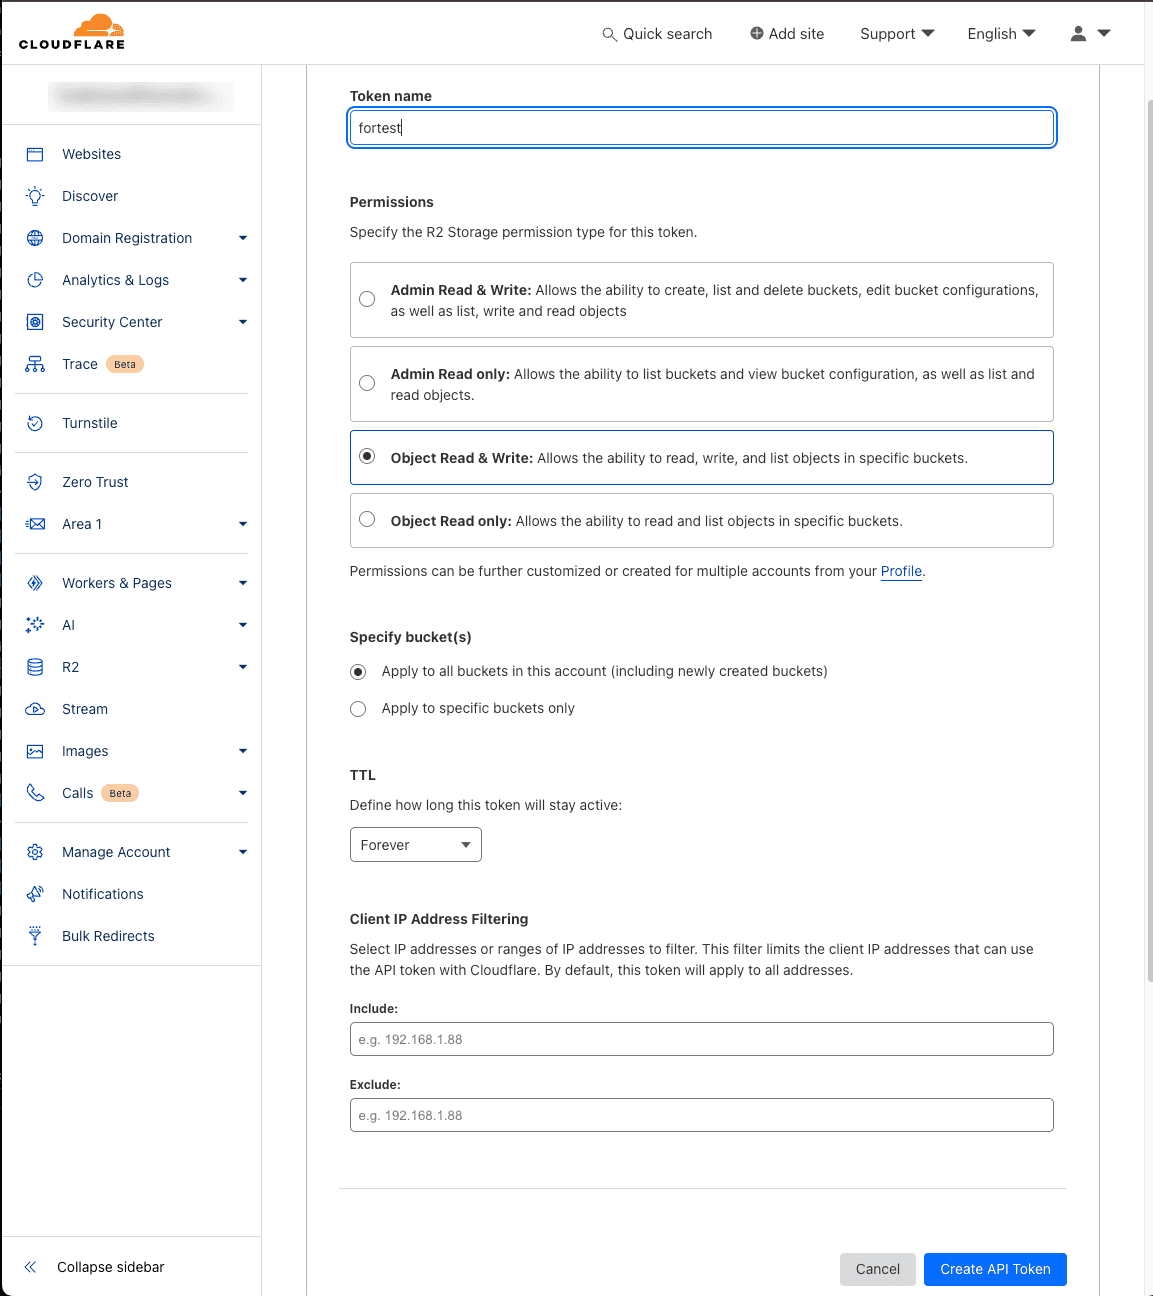Viewport: 1153px width, 1296px height.
Task: Focus the Token name input field
Action: tap(702, 128)
